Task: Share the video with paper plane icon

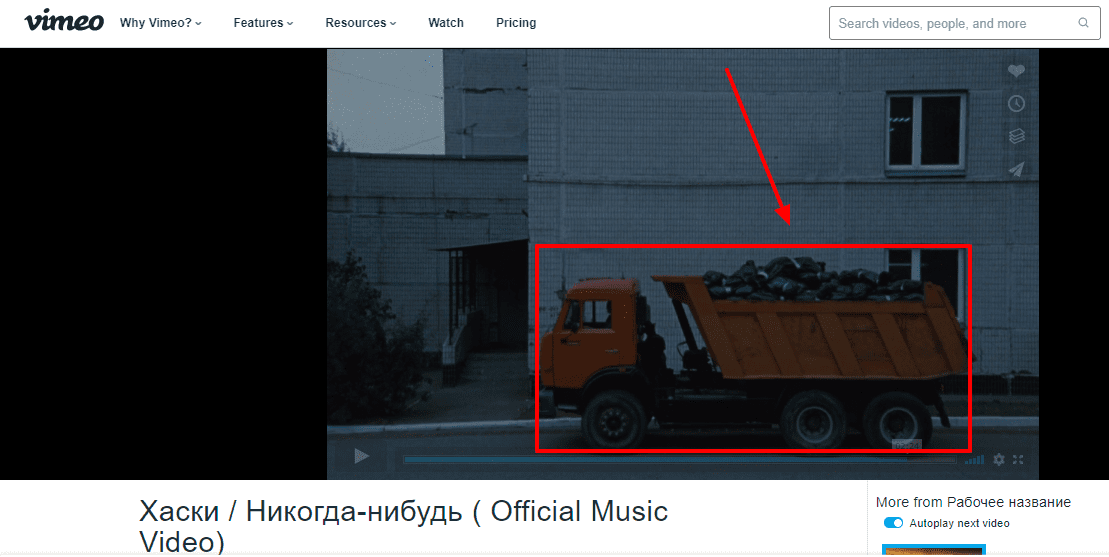Action: (x=1016, y=169)
